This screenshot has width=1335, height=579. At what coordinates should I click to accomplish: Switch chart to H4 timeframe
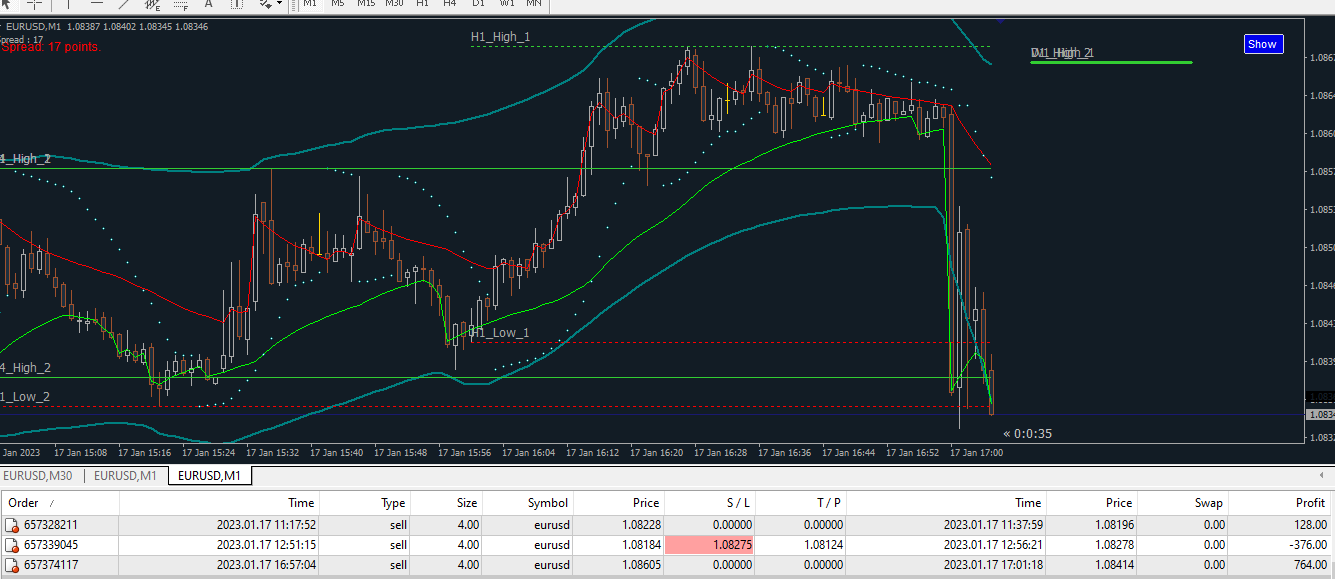pyautogui.click(x=450, y=4)
